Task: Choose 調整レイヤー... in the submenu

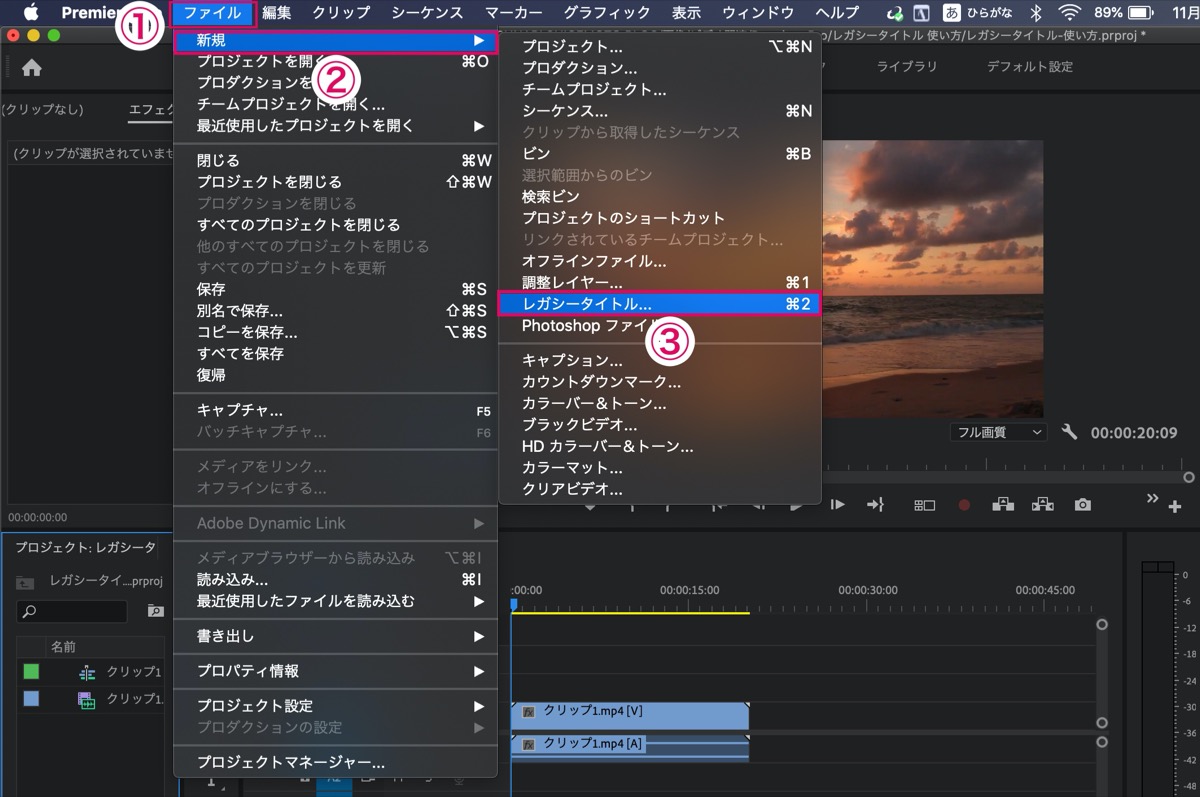Action: coord(660,283)
